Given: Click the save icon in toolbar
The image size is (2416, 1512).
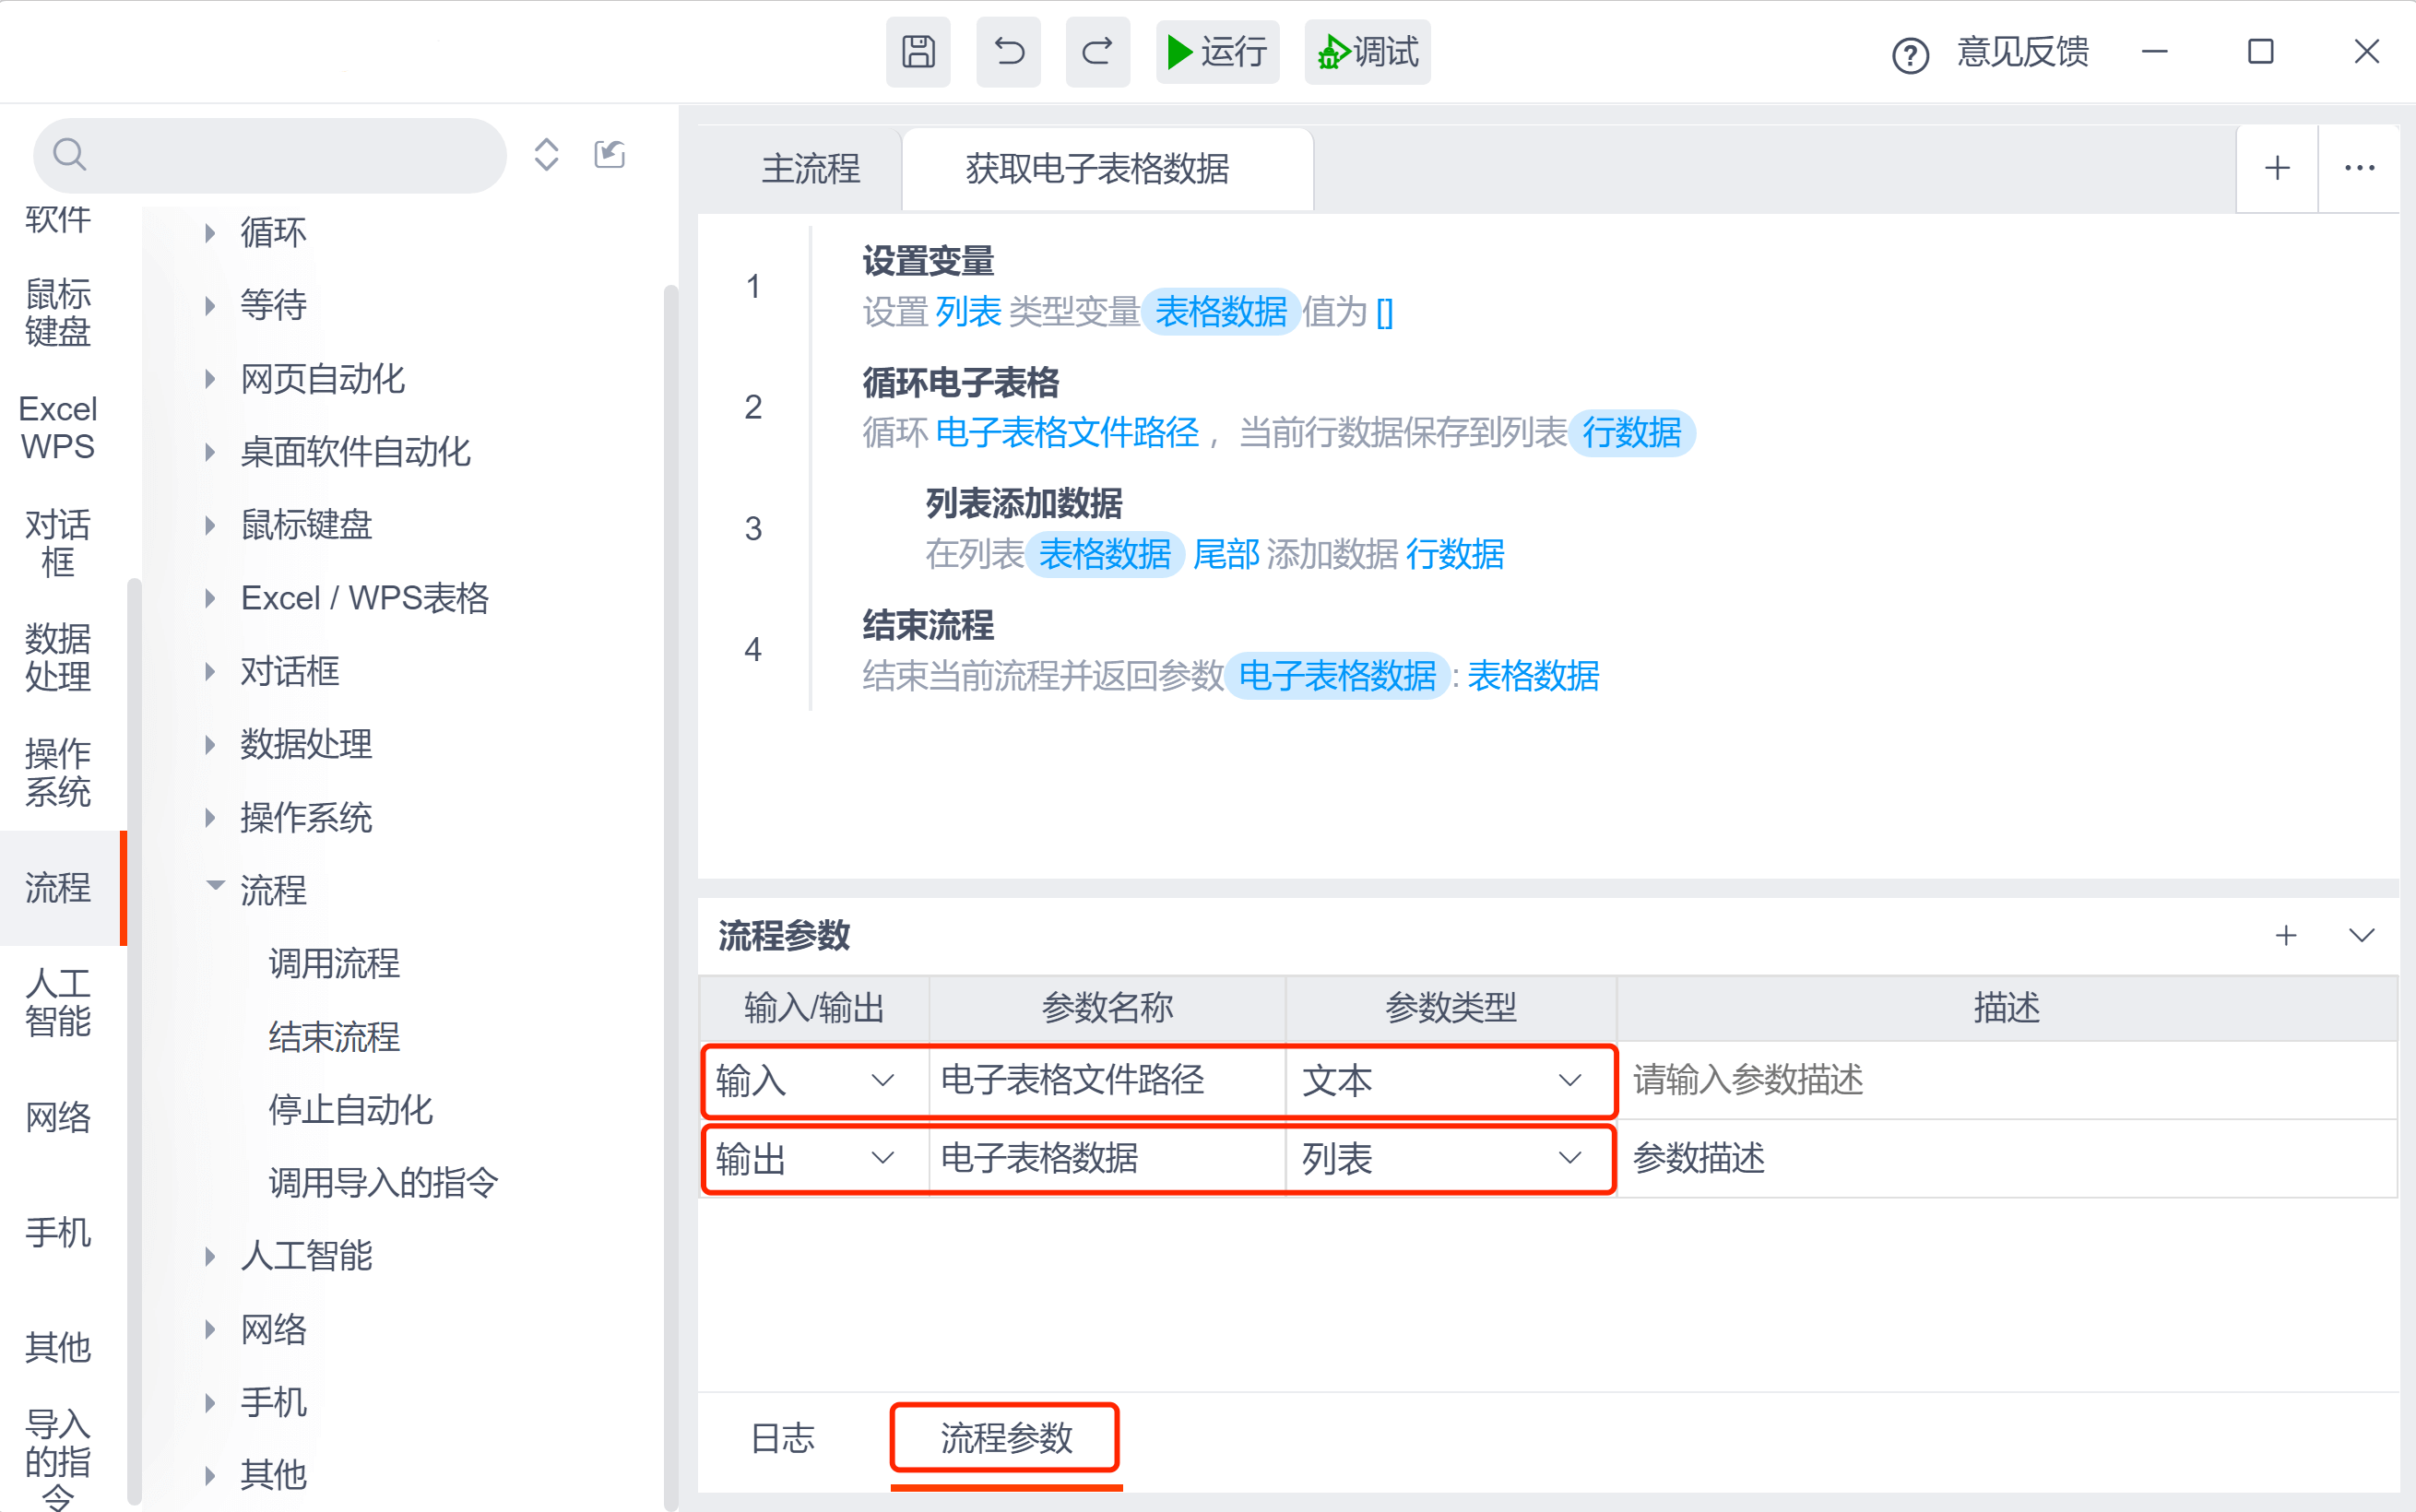Looking at the screenshot, I should tap(917, 52).
